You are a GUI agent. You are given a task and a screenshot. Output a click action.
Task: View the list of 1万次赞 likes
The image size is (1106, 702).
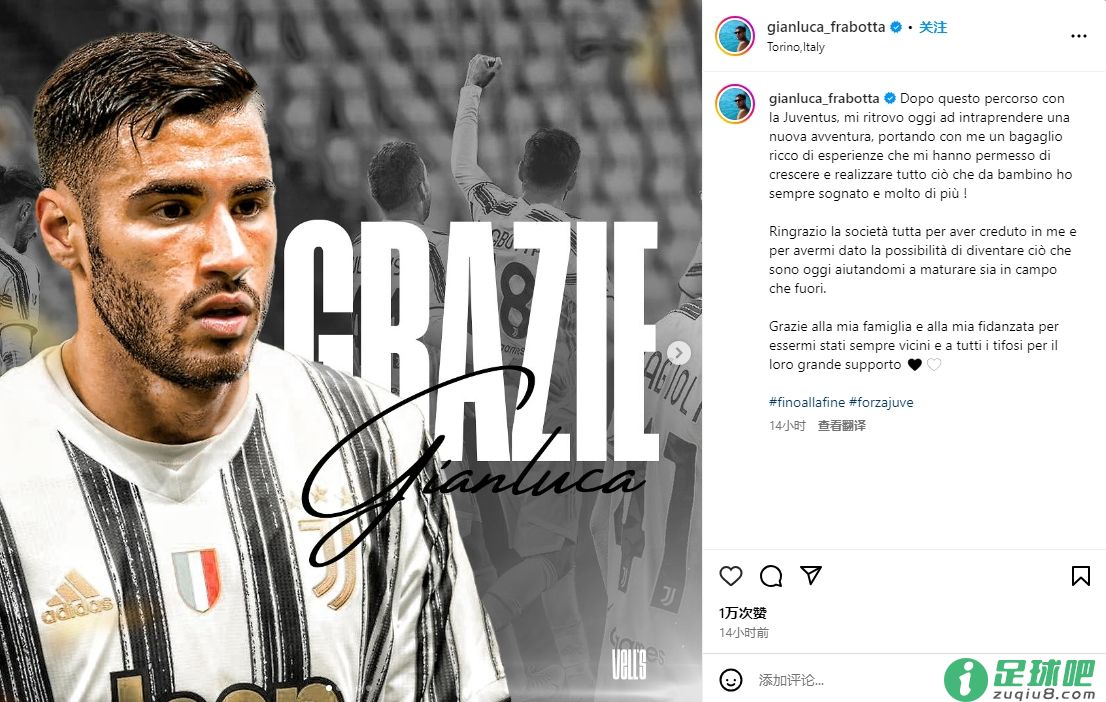coord(743,613)
